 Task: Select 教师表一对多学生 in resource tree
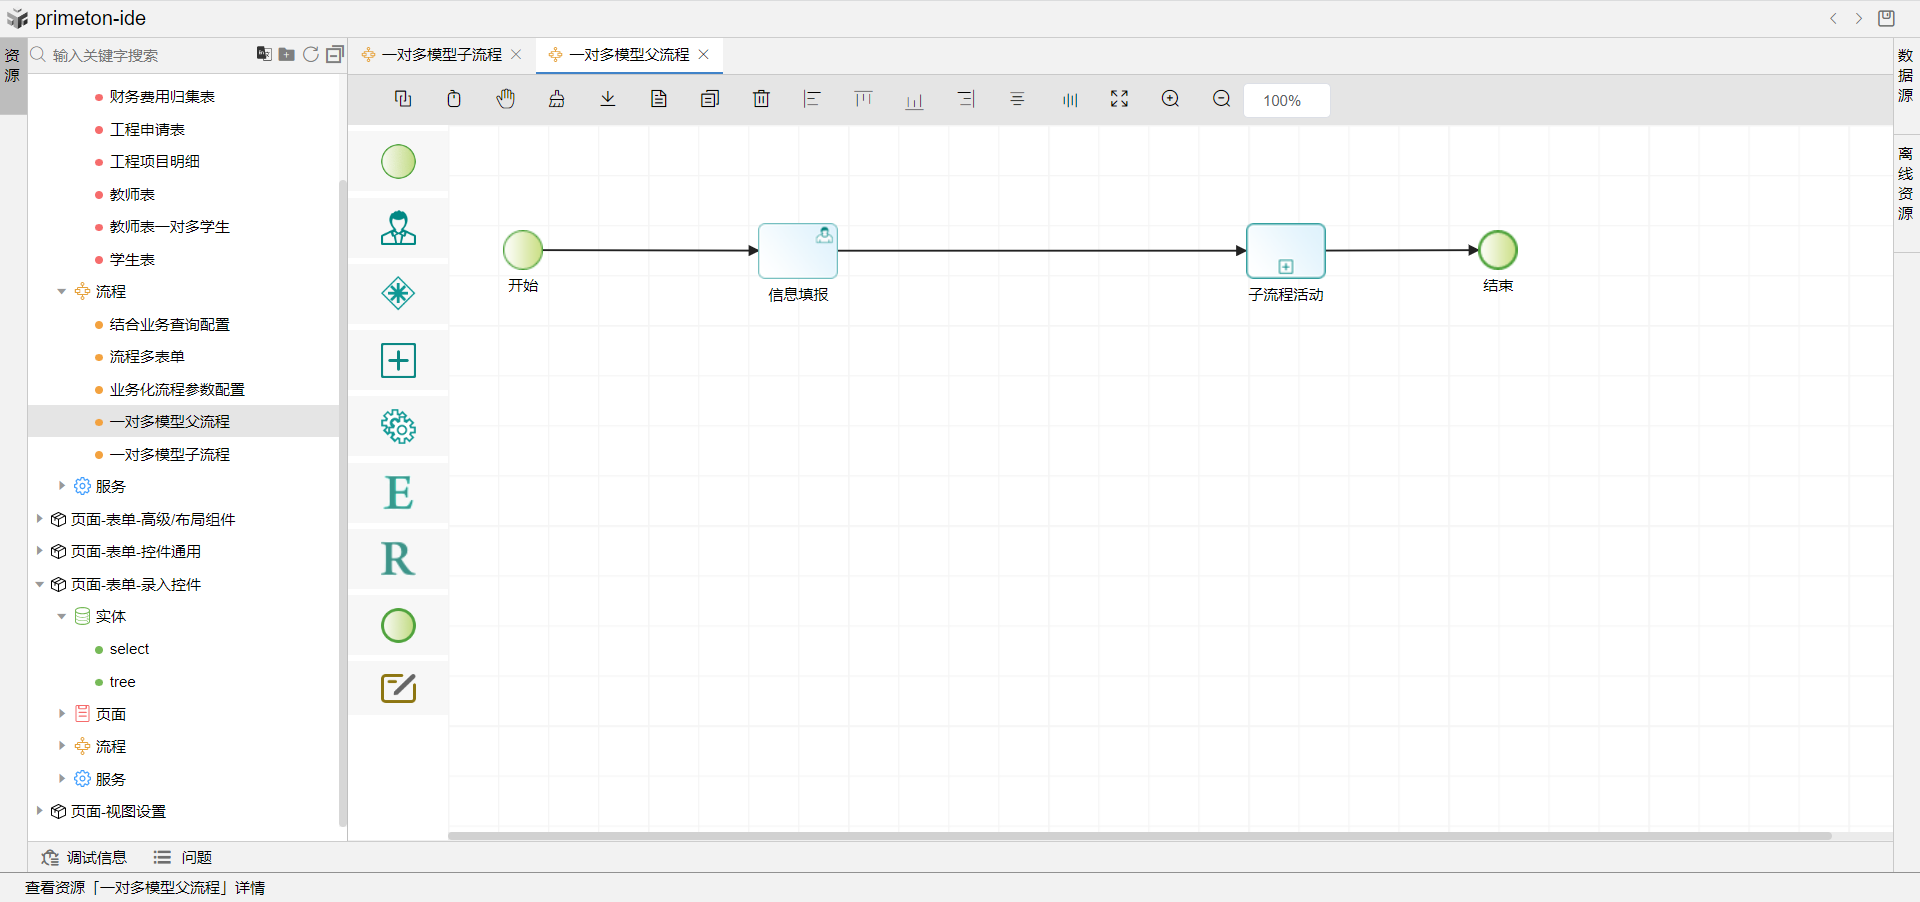click(x=169, y=227)
